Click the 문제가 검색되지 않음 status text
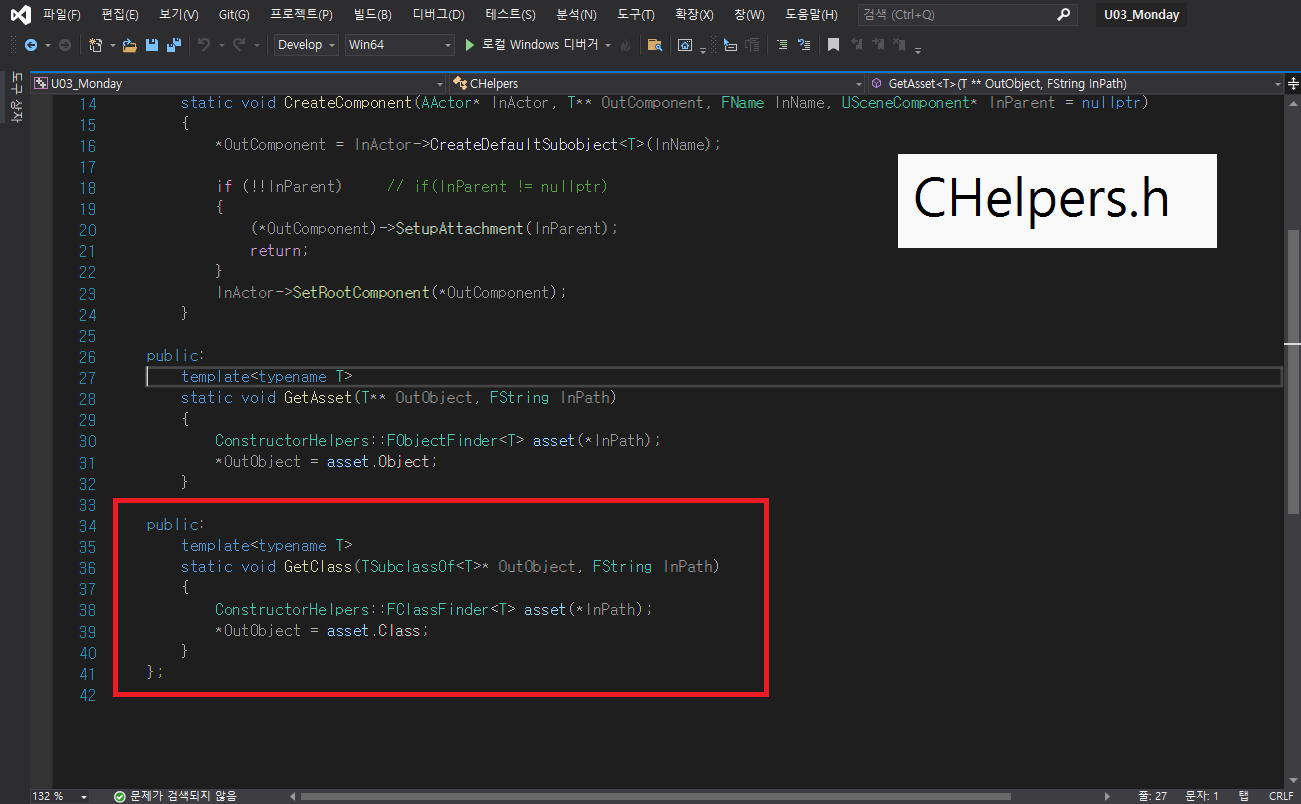 183,796
